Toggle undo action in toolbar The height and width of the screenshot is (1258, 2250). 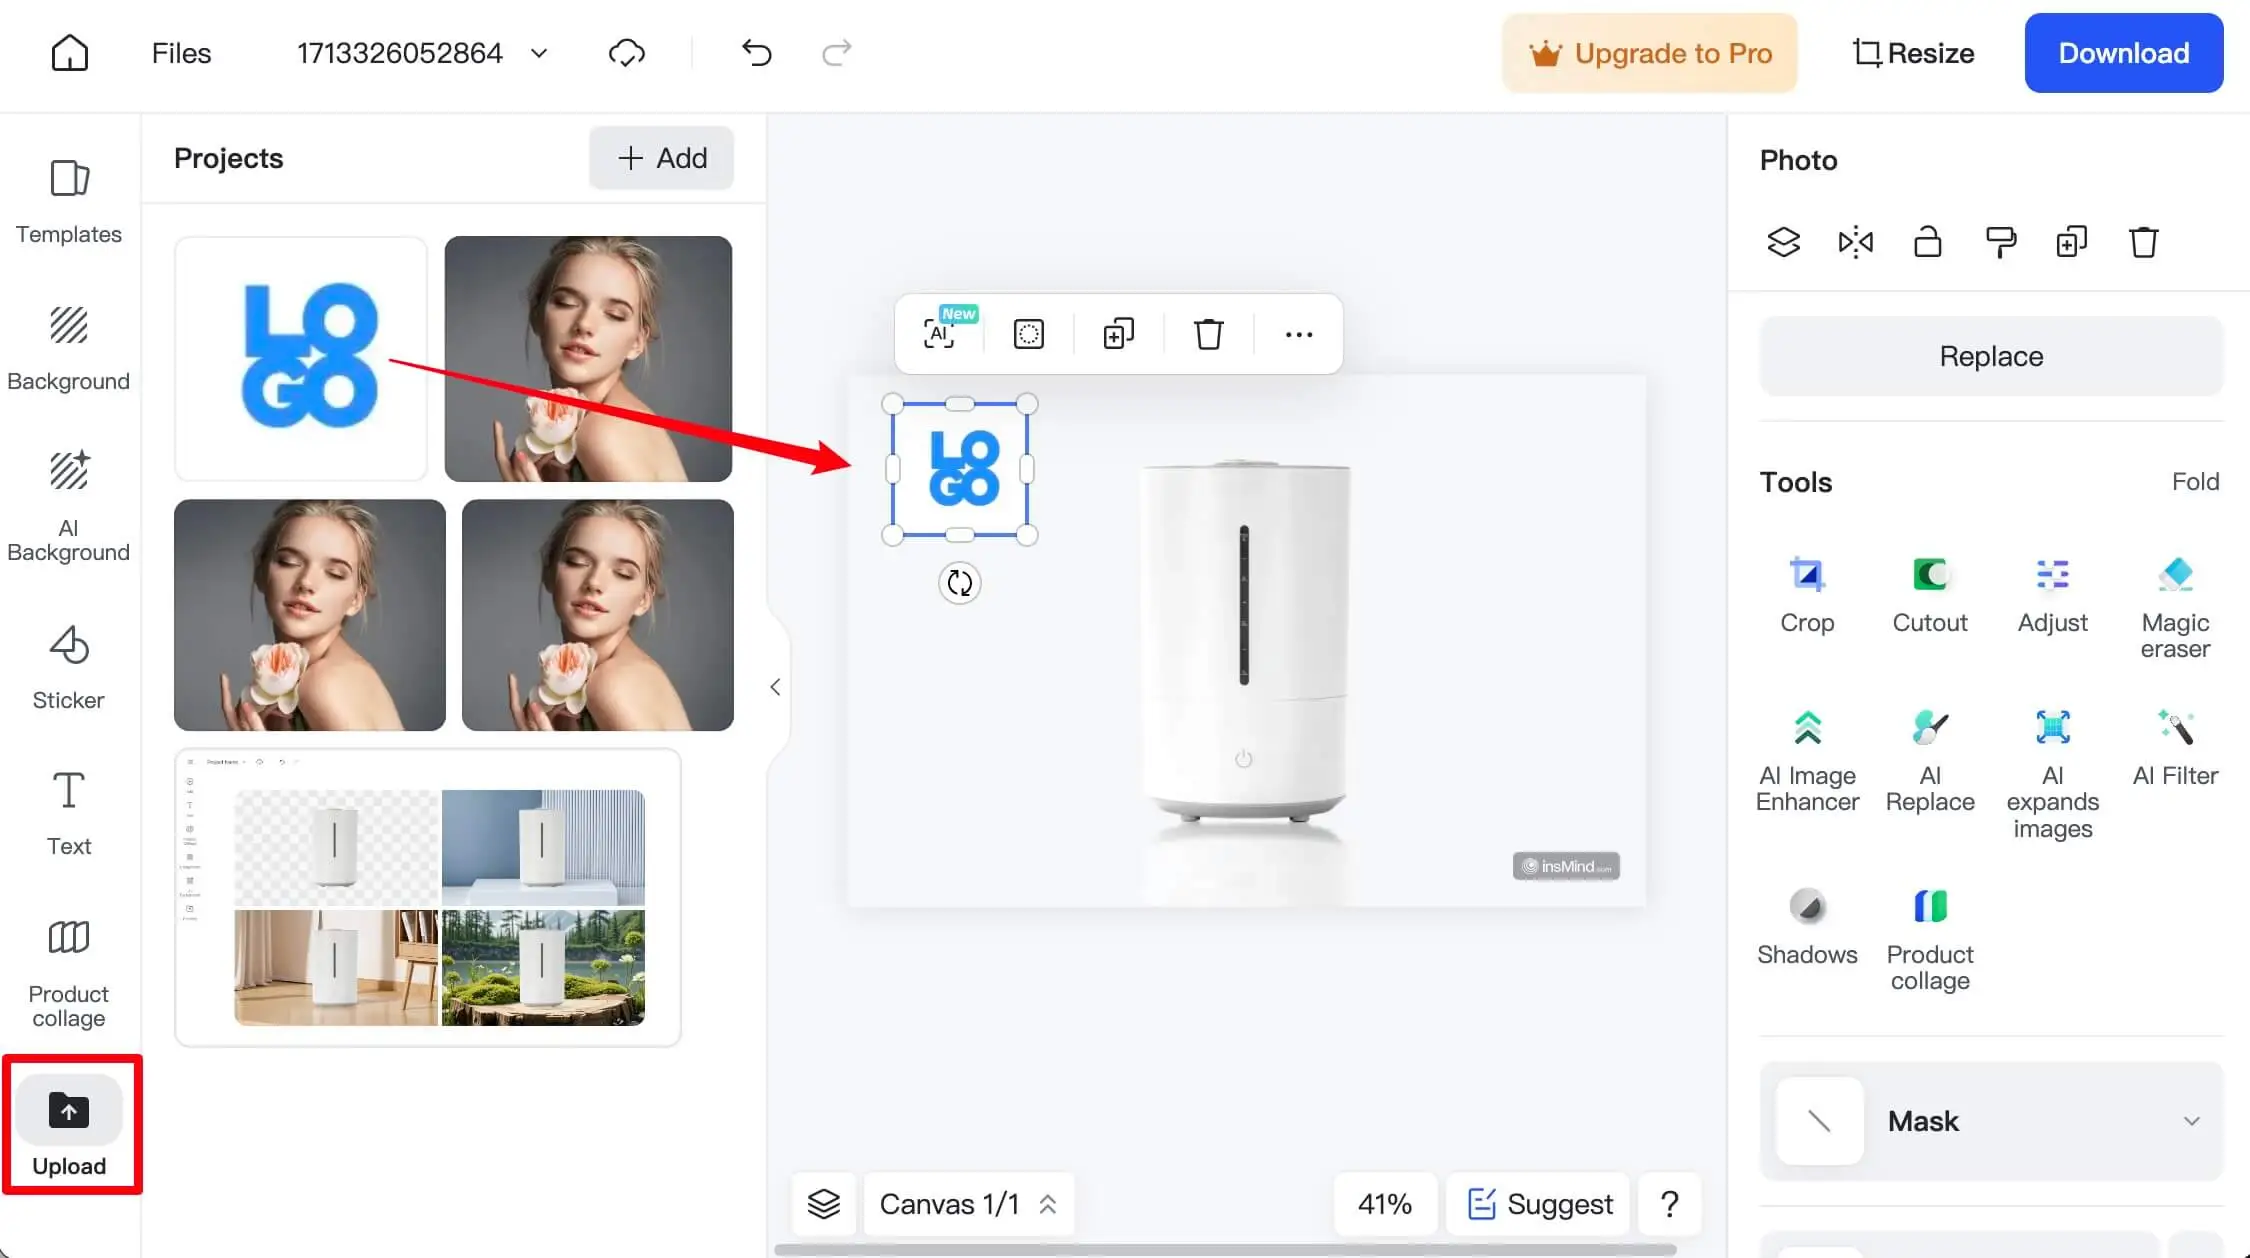[x=756, y=54]
